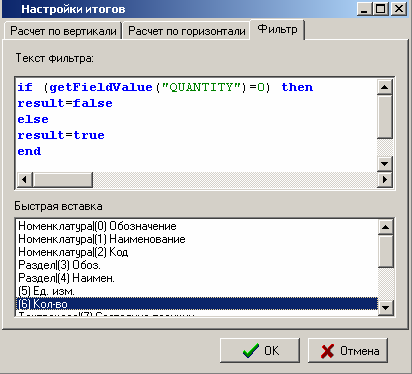
Task: Click the quick insert list scroll thumb
Action: pos(386,251)
